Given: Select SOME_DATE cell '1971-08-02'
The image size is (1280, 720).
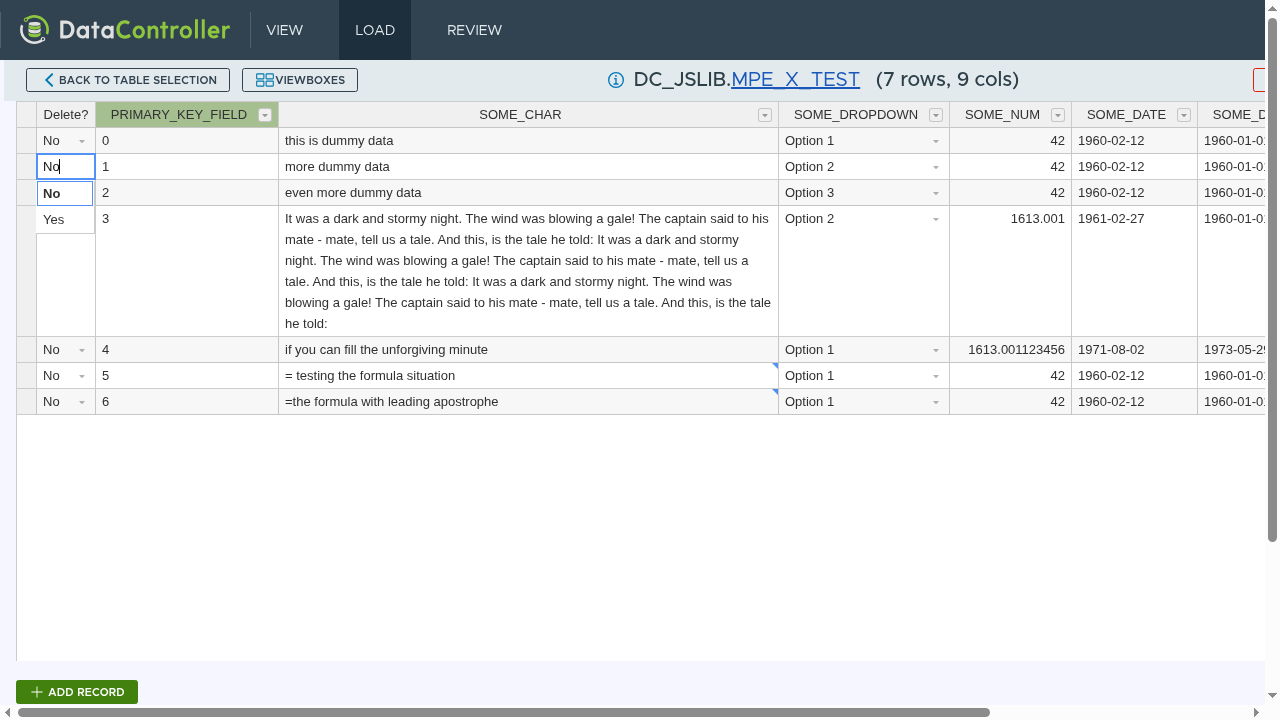Looking at the screenshot, I should pyautogui.click(x=1134, y=350).
